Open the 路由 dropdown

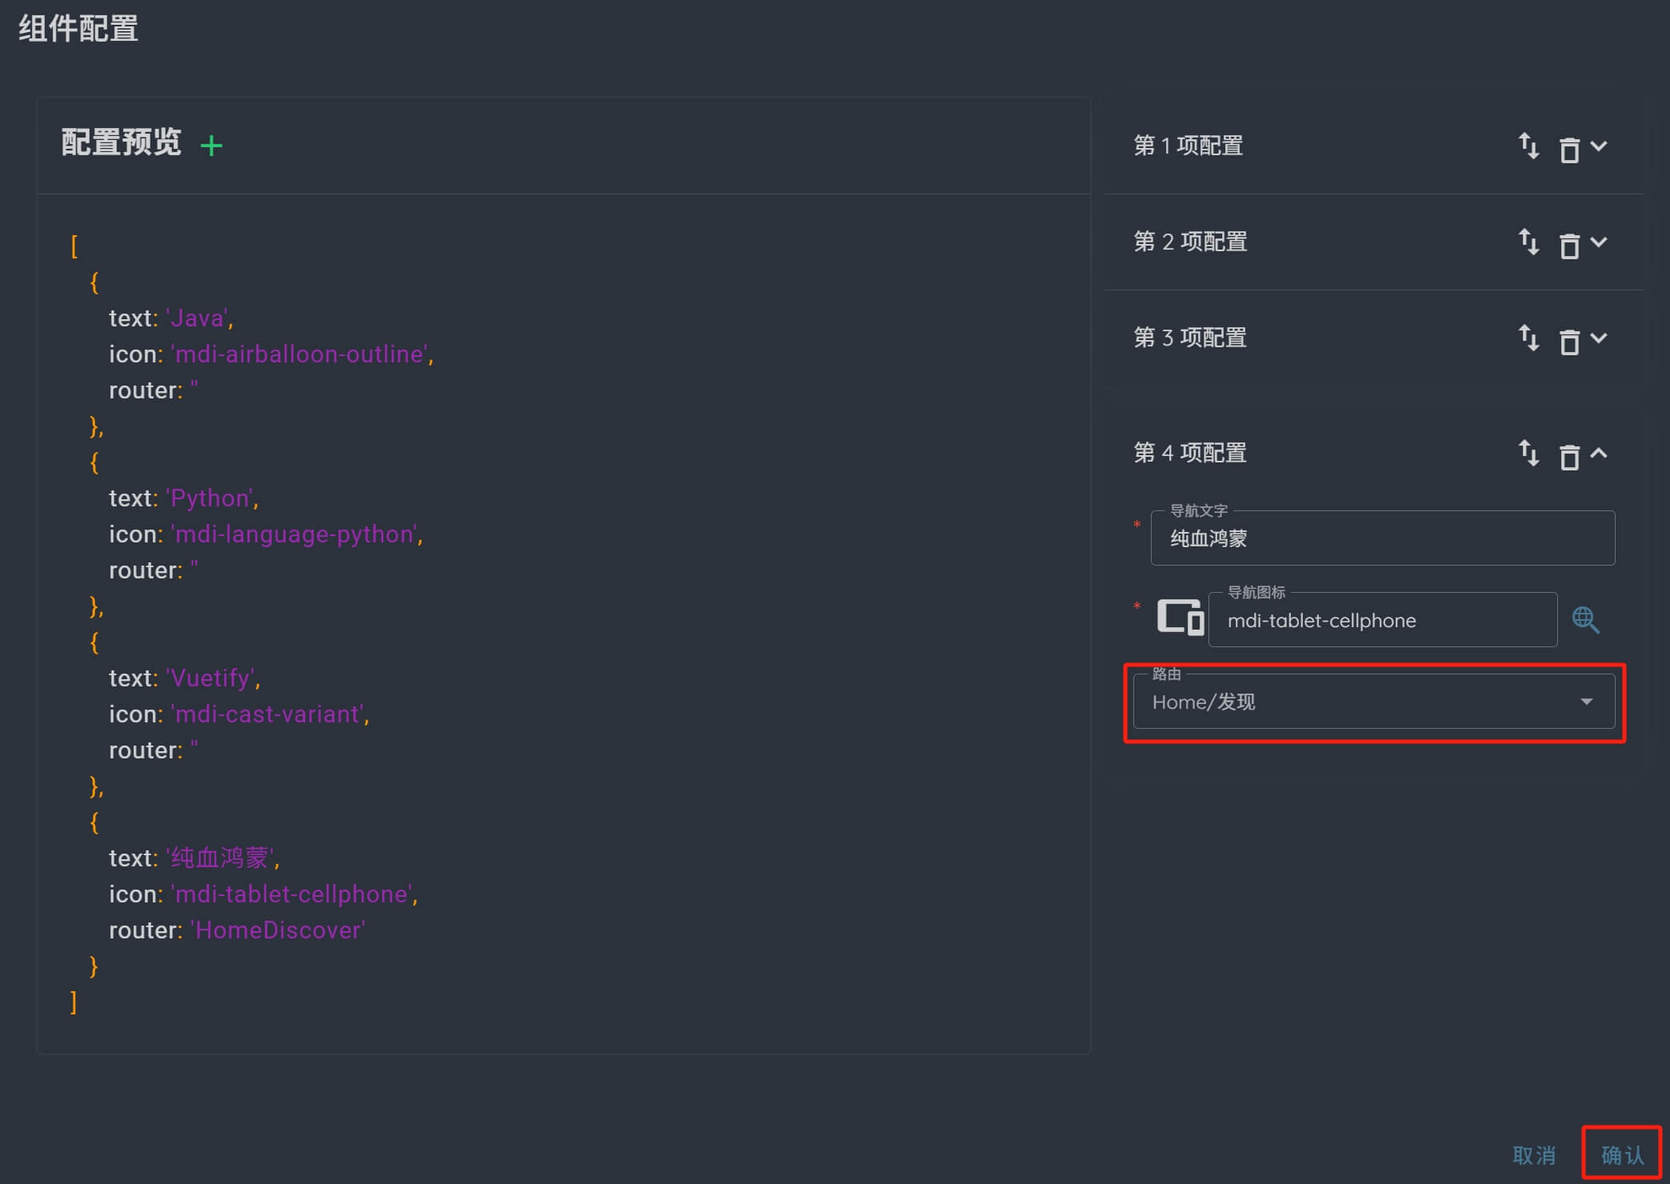(1374, 702)
